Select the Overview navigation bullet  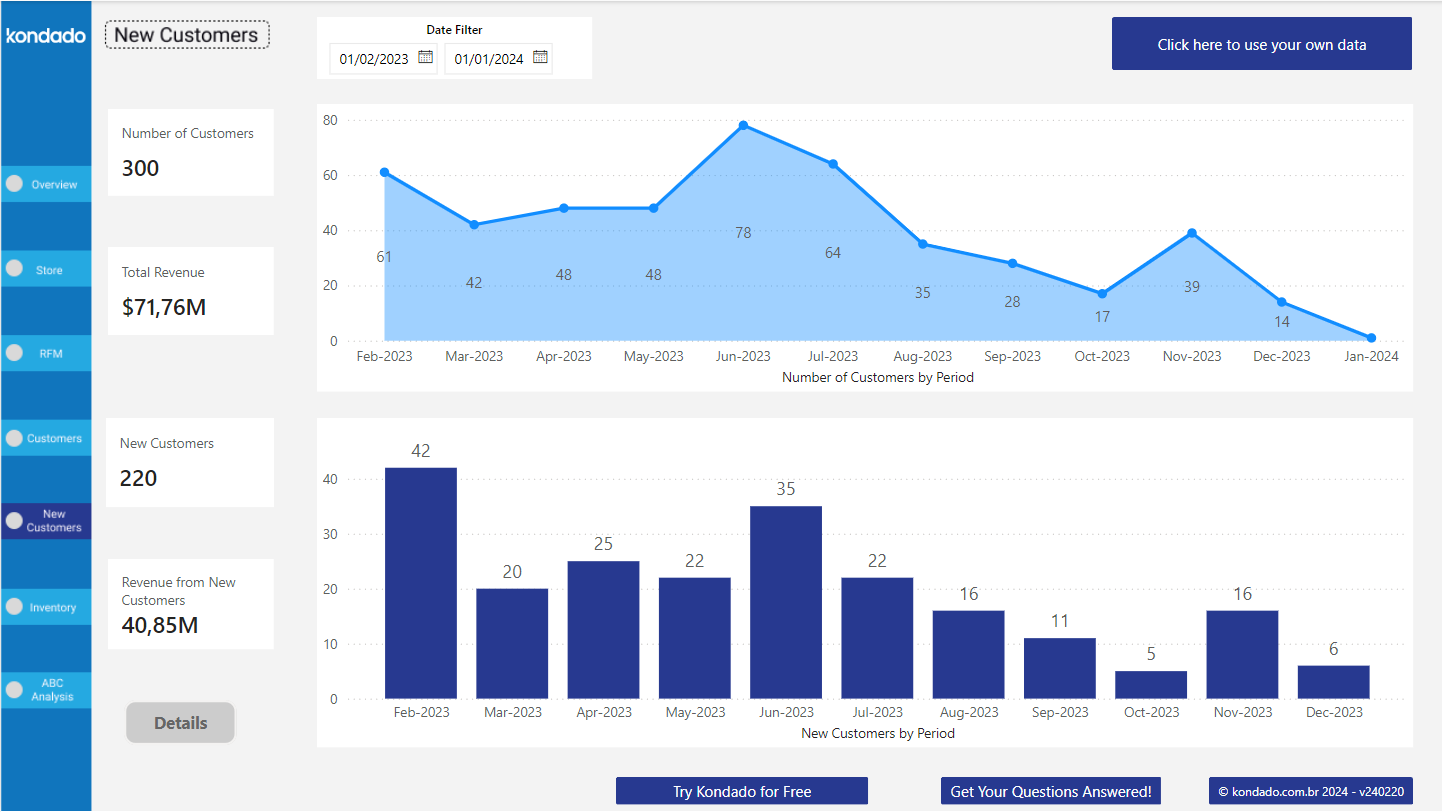(14, 183)
